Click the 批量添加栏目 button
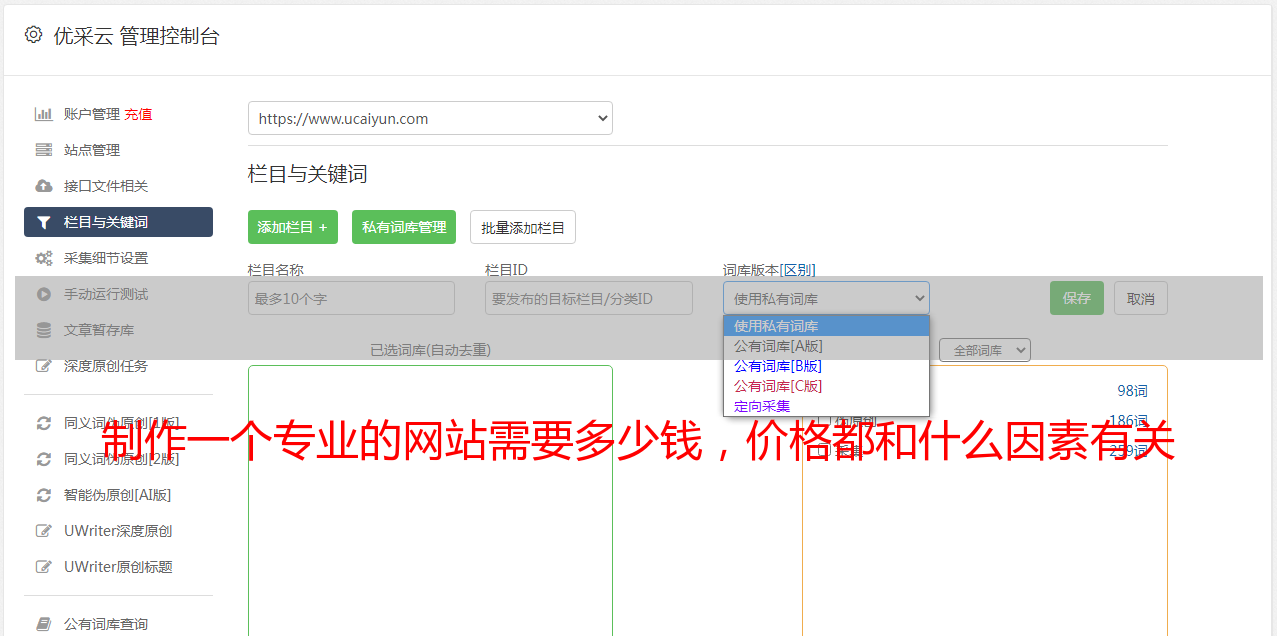This screenshot has width=1277, height=636. coord(523,227)
